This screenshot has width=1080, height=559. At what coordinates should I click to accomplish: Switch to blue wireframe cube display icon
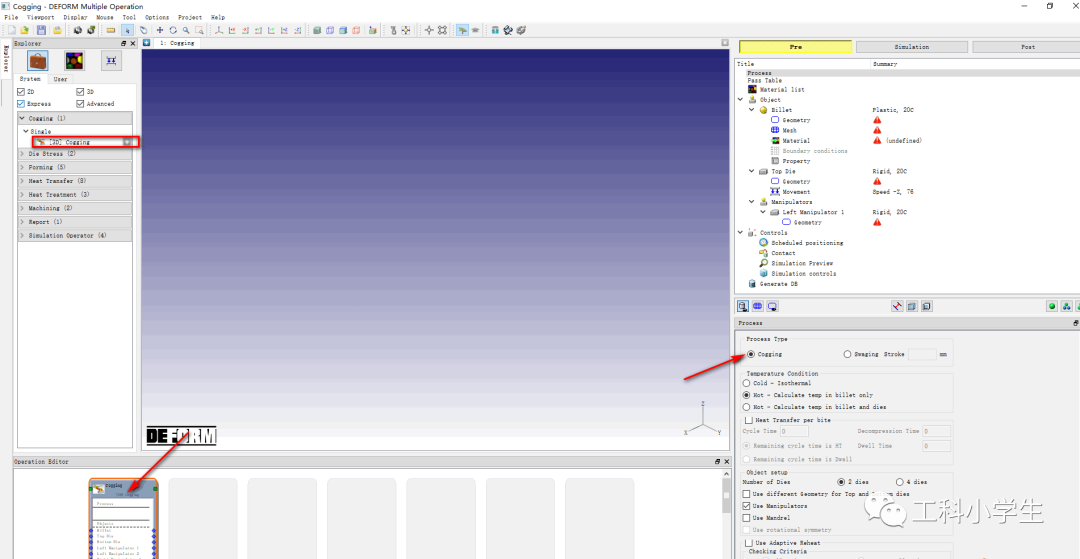pyautogui.click(x=329, y=30)
